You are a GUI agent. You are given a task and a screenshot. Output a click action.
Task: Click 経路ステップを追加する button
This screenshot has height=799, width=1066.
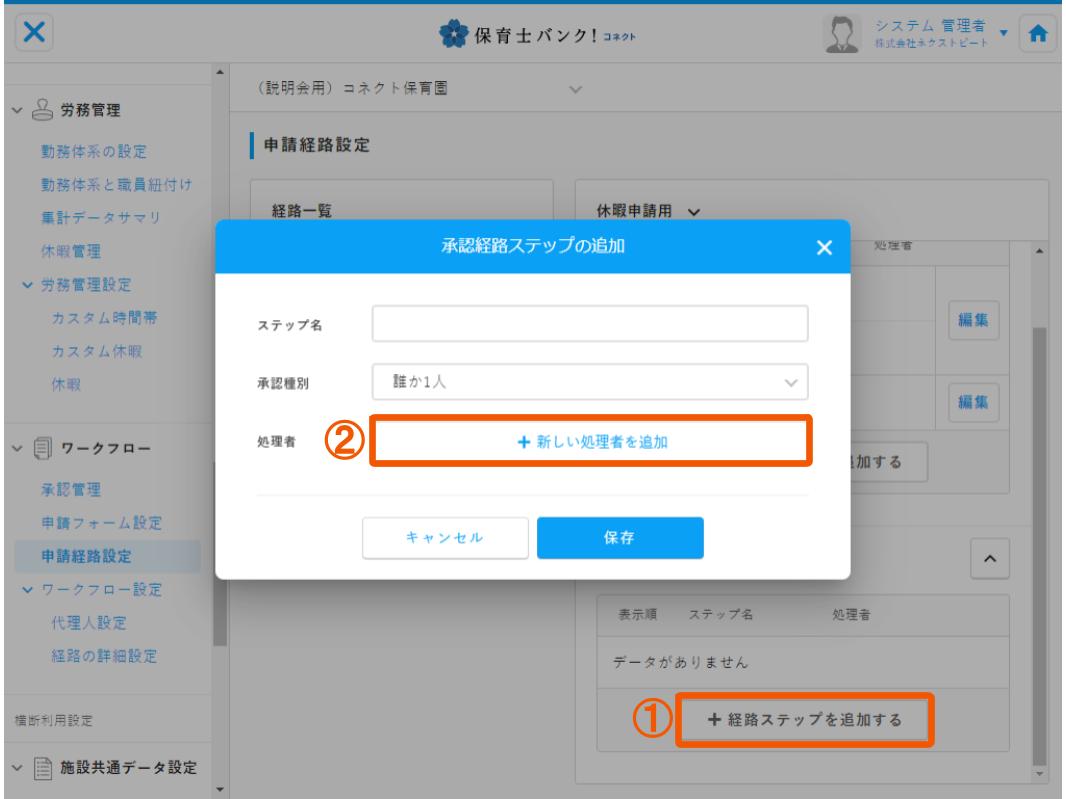coord(807,719)
